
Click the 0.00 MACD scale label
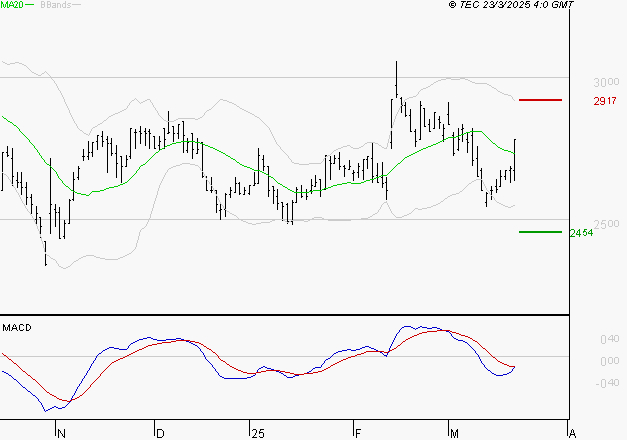pos(609,361)
